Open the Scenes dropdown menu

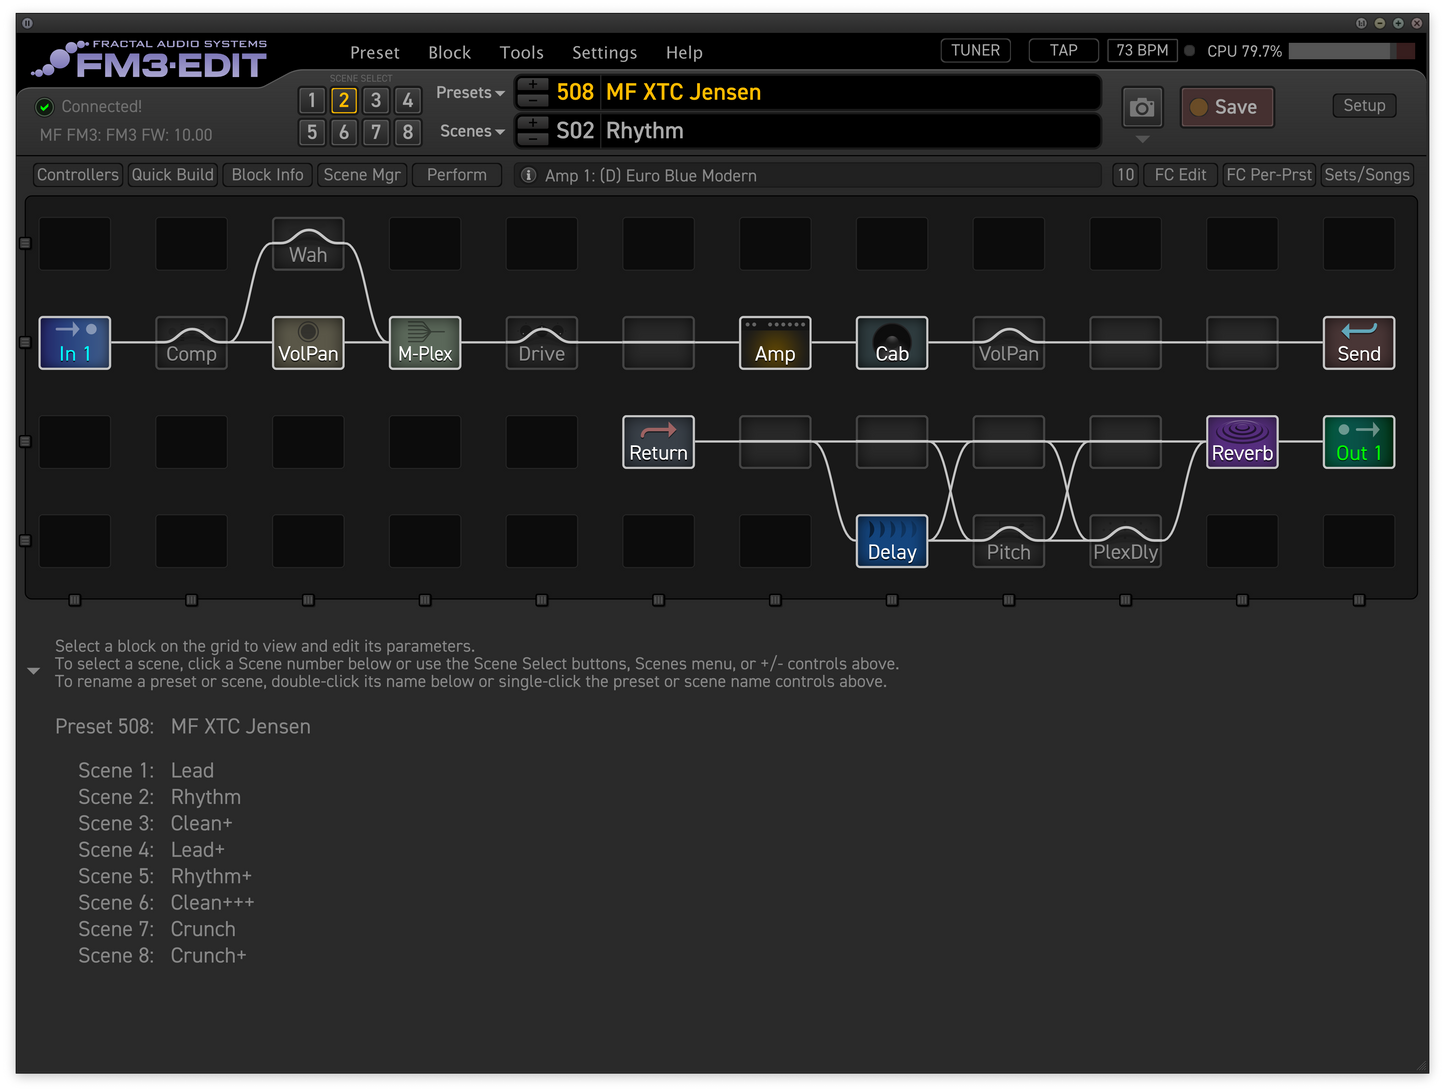[x=472, y=131]
